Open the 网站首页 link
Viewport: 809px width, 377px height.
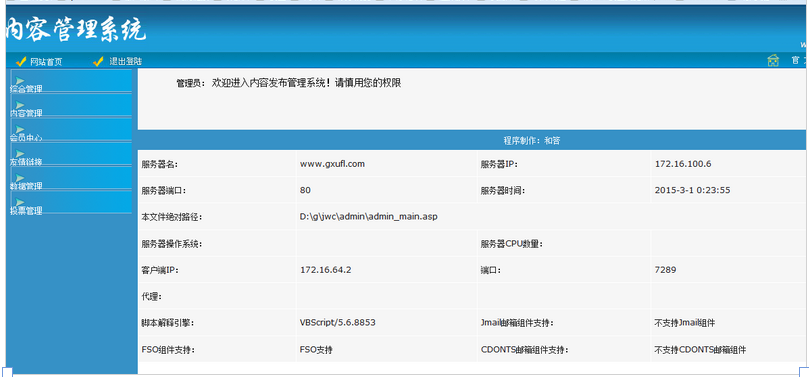tap(46, 62)
